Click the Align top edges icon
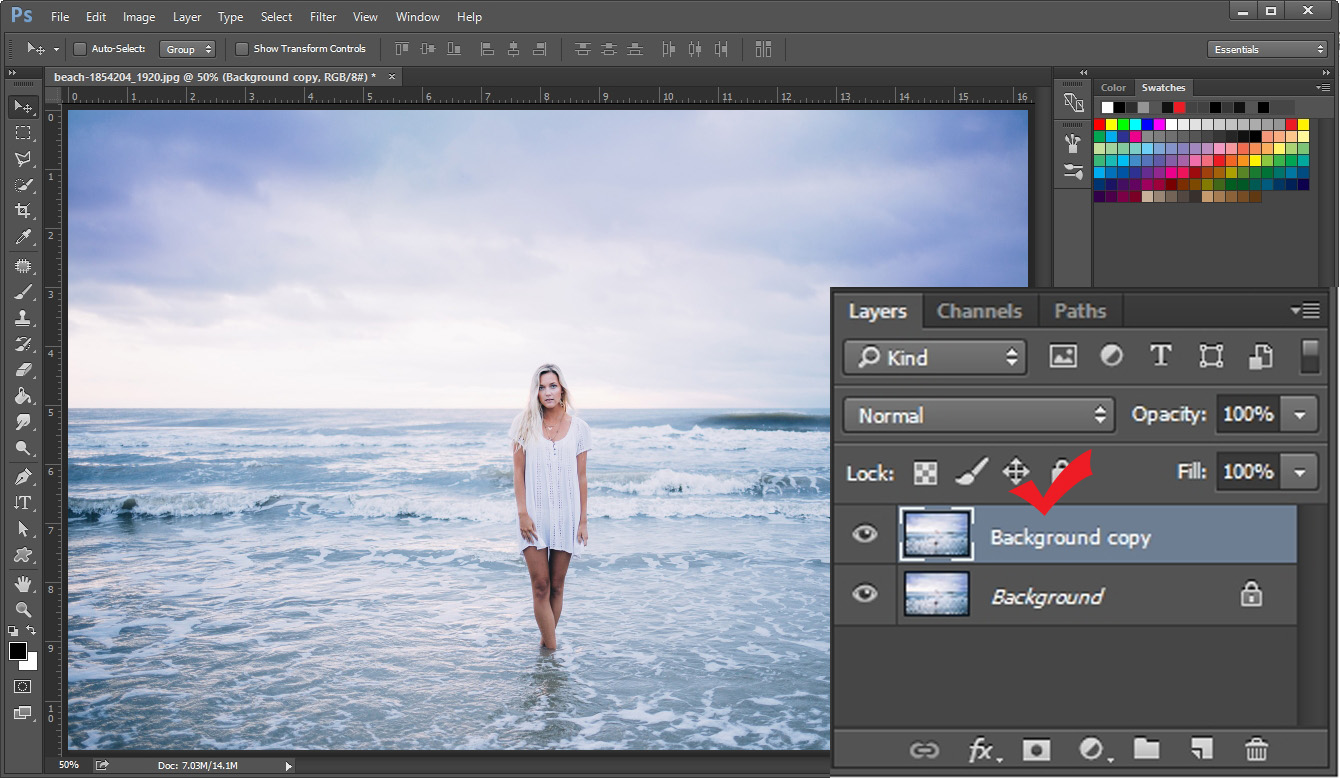The image size is (1340, 779). coord(402,49)
